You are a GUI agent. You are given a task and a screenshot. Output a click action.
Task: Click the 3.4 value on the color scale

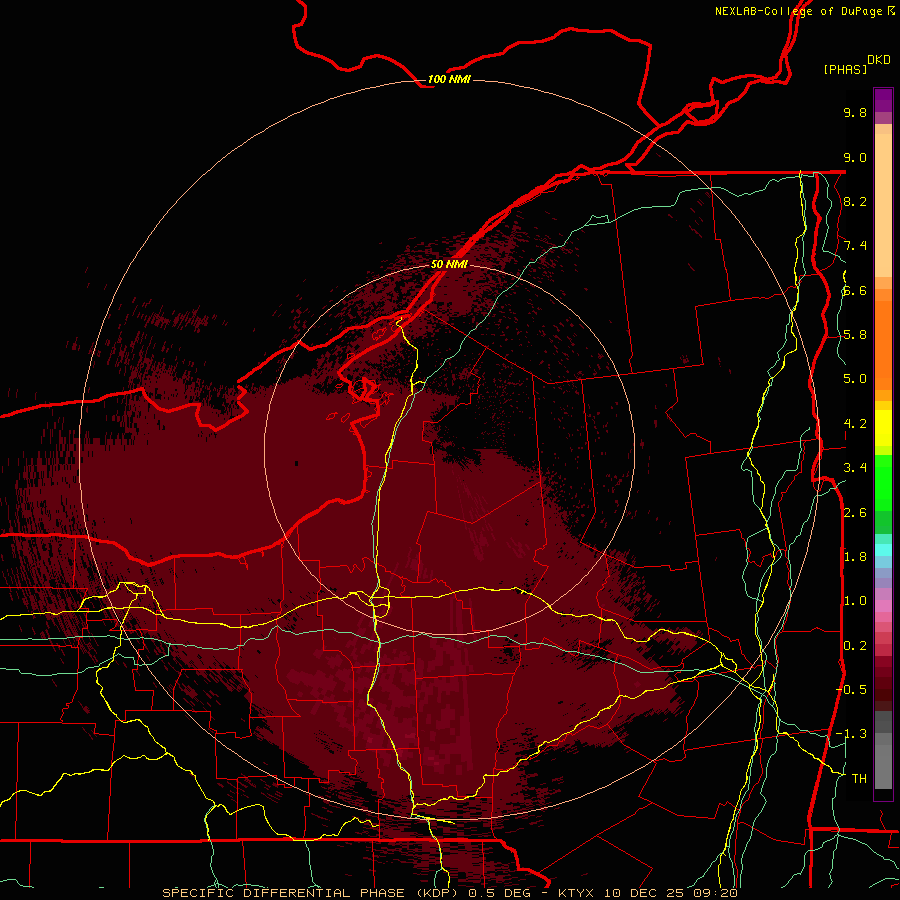[x=855, y=468]
